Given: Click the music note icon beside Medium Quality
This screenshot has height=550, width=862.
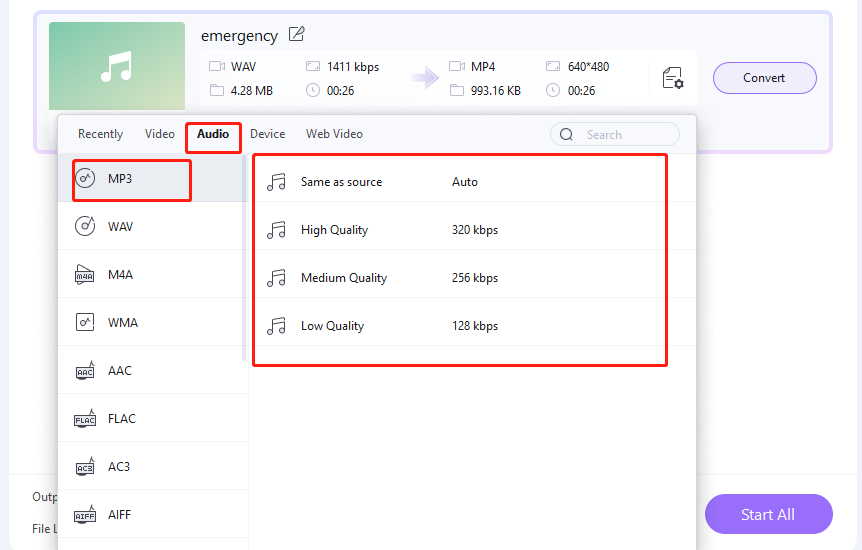Looking at the screenshot, I should (277, 277).
